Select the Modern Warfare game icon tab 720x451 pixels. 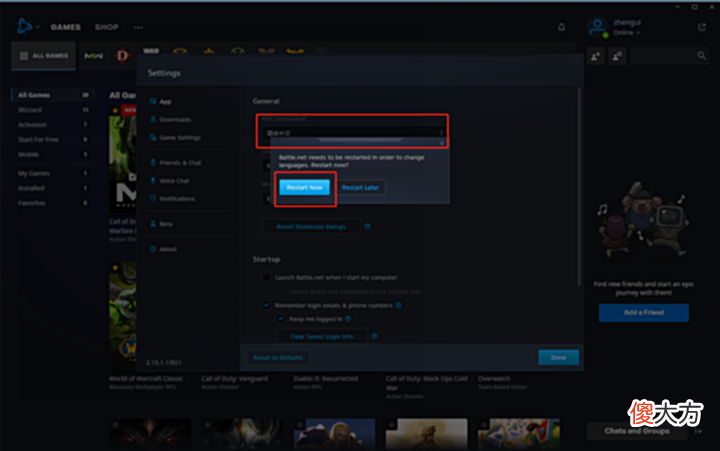pos(93,56)
